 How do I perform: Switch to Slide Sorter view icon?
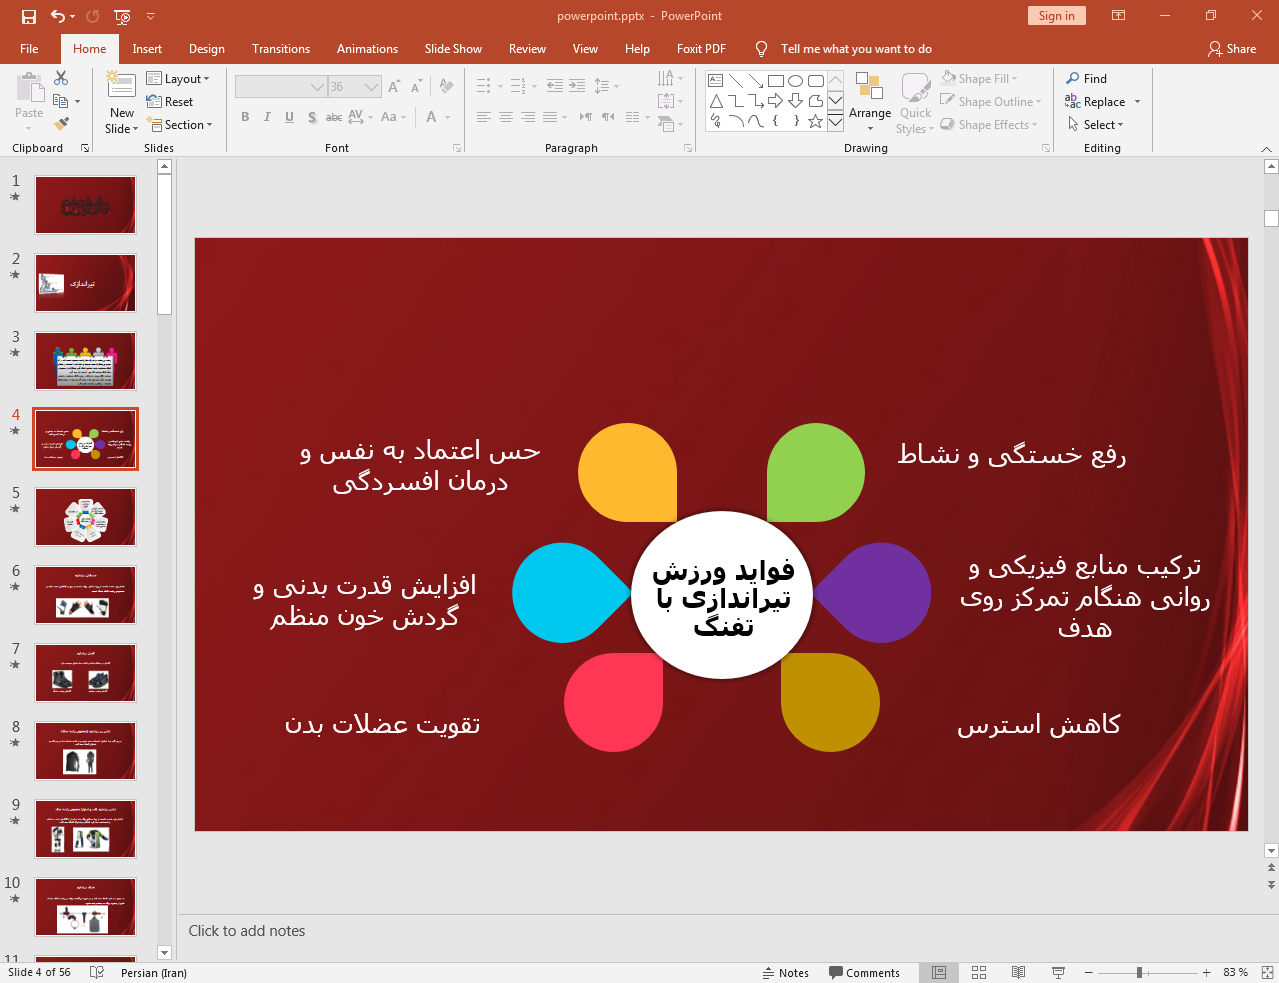pyautogui.click(x=979, y=972)
